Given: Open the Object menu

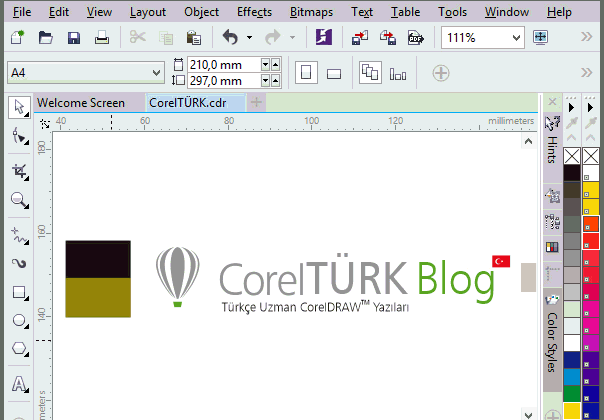Looking at the screenshot, I should (x=201, y=12).
